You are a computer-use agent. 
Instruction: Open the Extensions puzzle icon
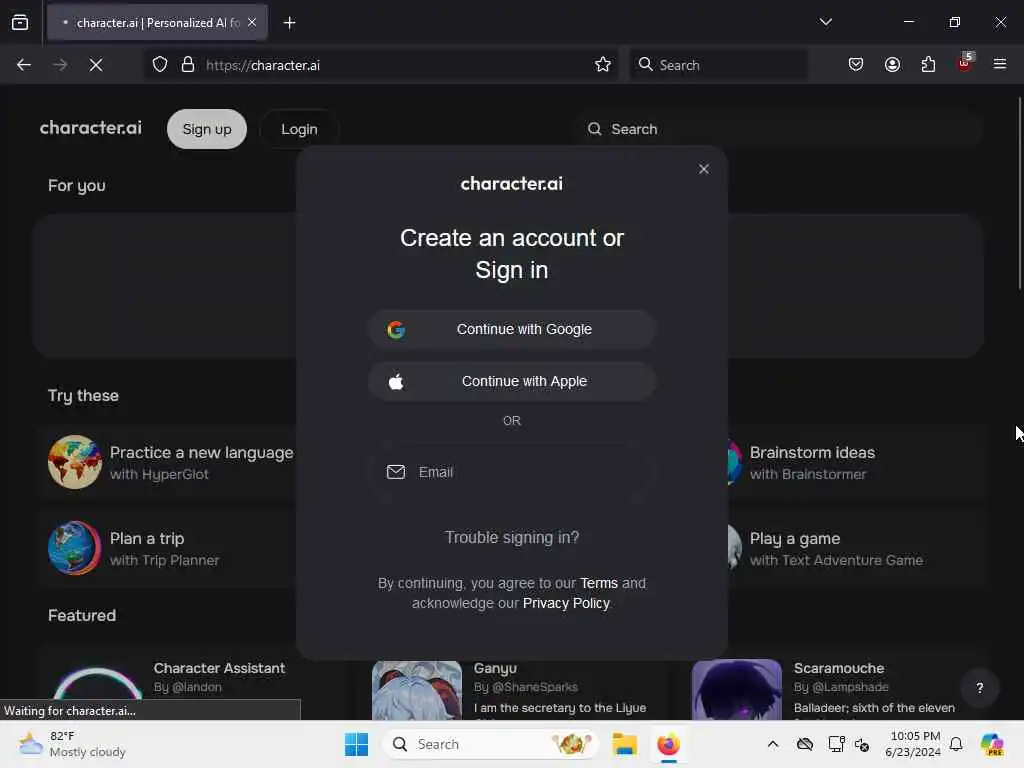click(x=928, y=65)
